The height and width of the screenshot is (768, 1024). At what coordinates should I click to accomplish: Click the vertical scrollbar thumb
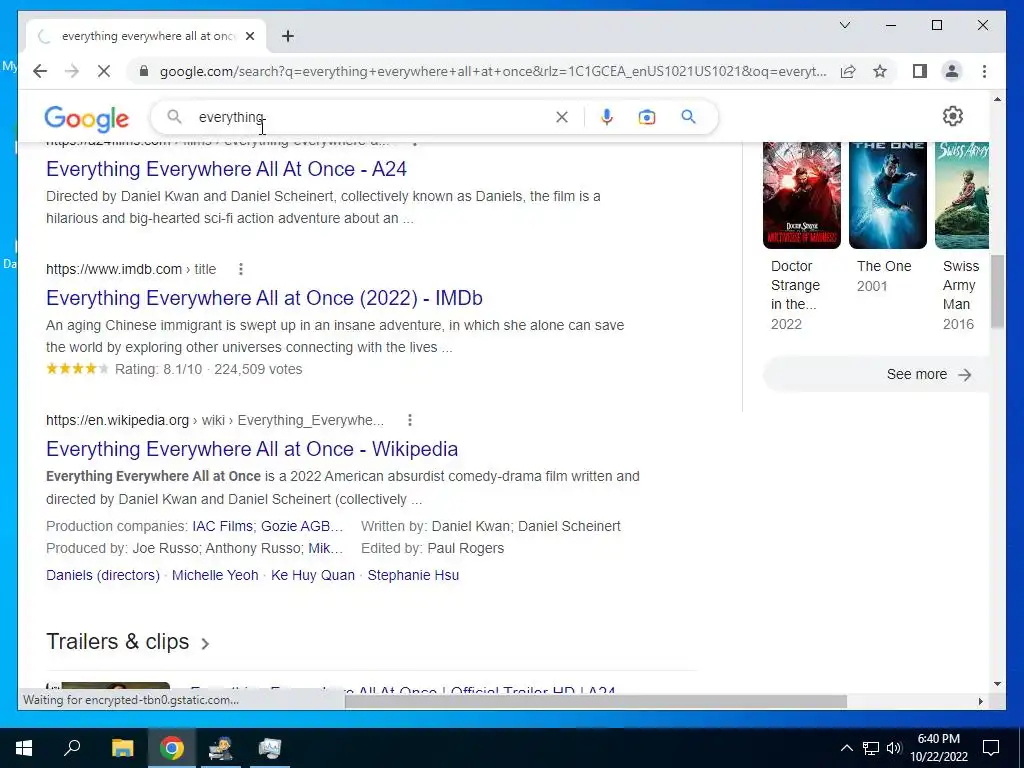click(997, 291)
